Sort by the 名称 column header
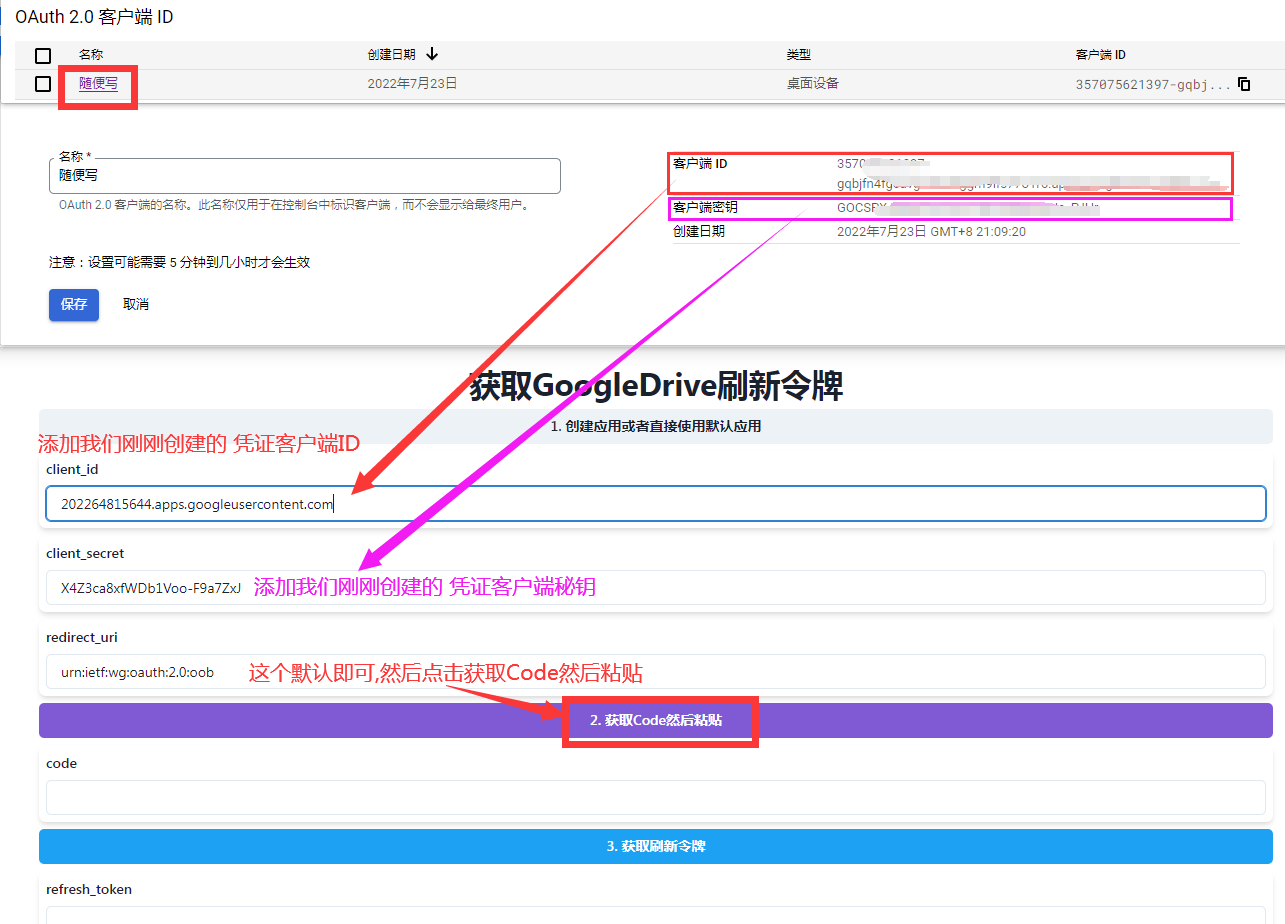Viewport: 1285px width, 924px height. 91,55
